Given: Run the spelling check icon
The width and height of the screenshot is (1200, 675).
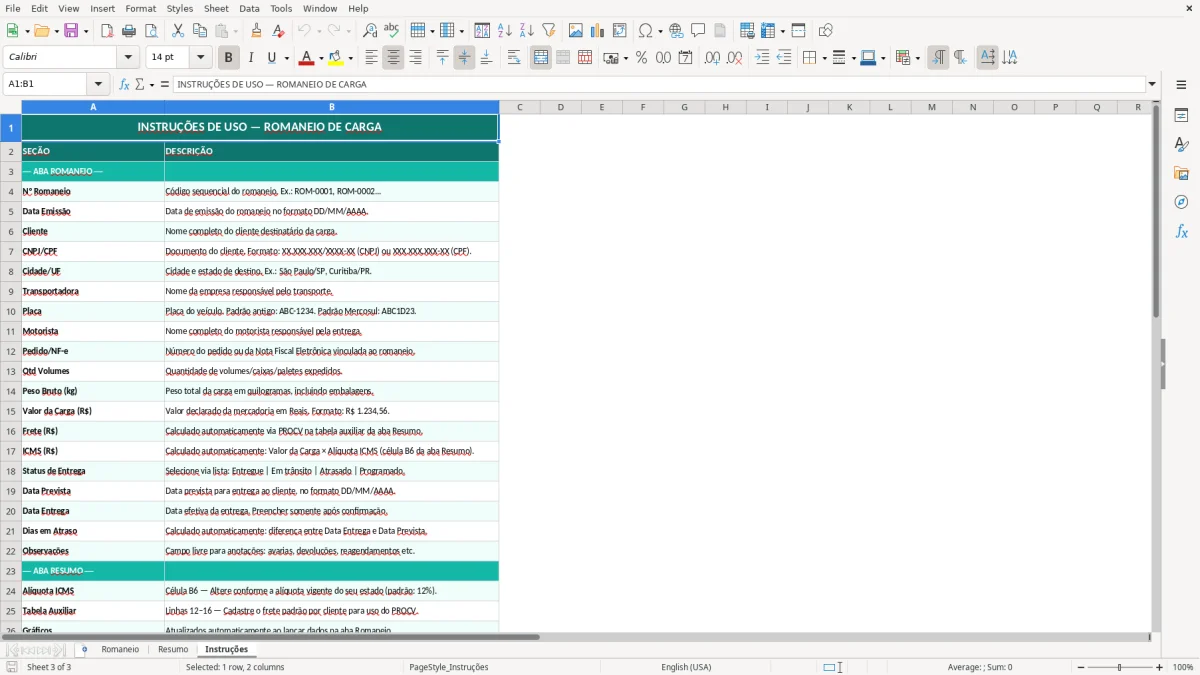Looking at the screenshot, I should coord(392,31).
